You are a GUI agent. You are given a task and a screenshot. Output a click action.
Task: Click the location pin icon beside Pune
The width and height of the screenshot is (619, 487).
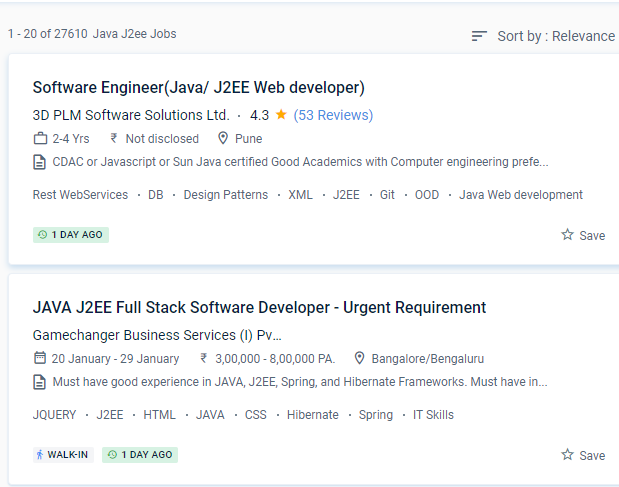coord(223,139)
